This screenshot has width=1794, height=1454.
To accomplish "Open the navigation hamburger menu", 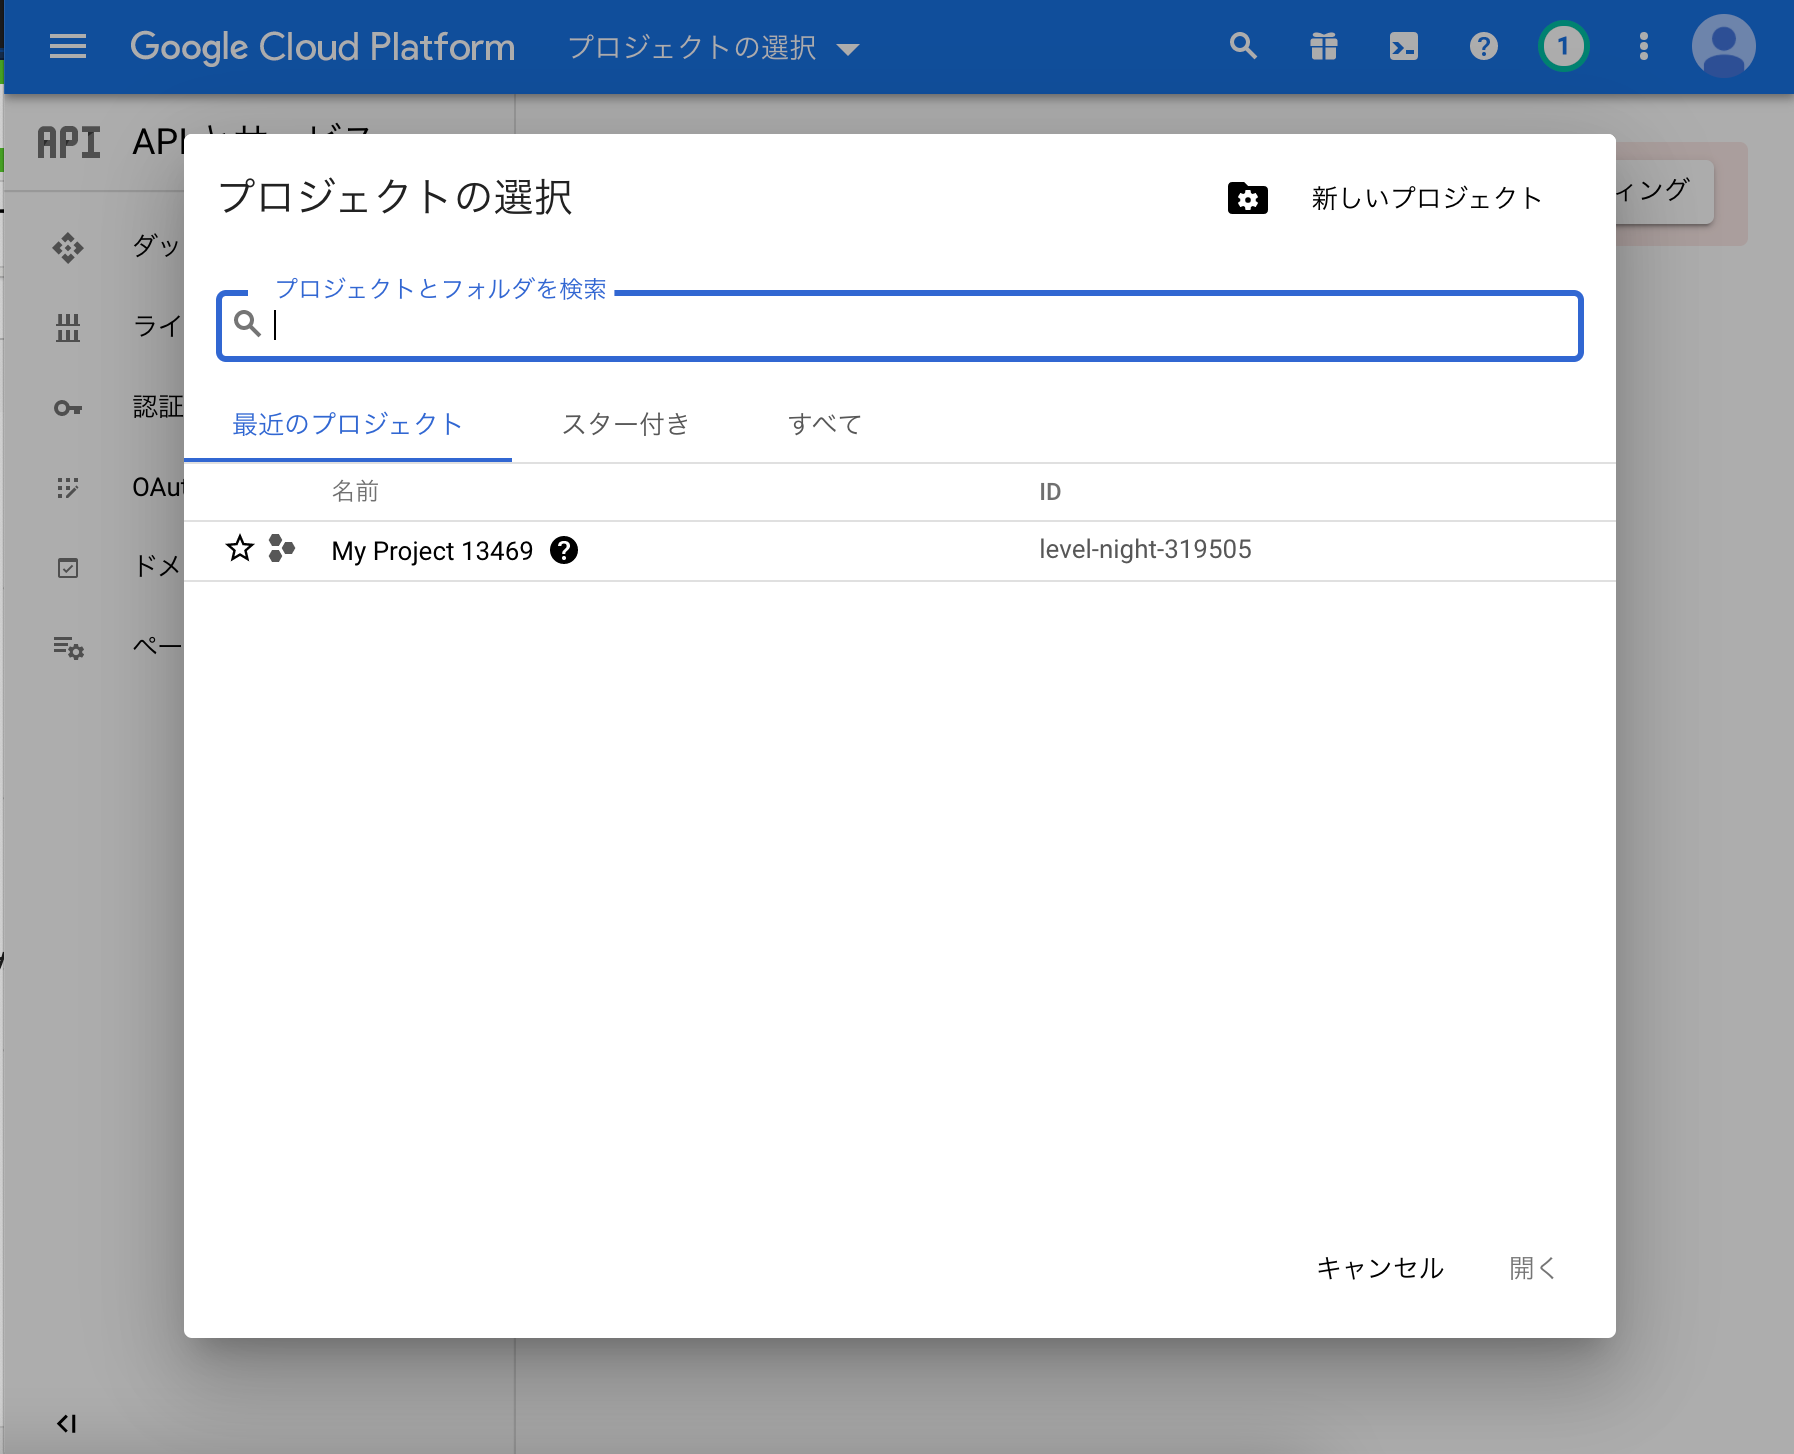I will coord(67,46).
